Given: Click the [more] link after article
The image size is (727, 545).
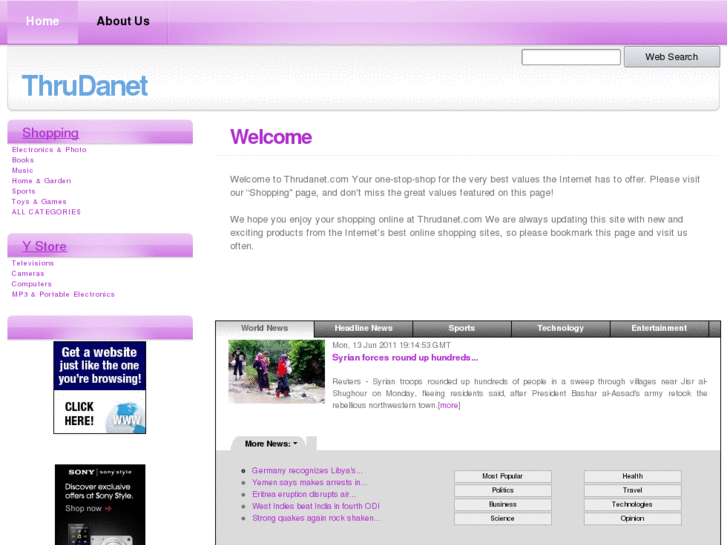Looking at the screenshot, I should point(449,405).
